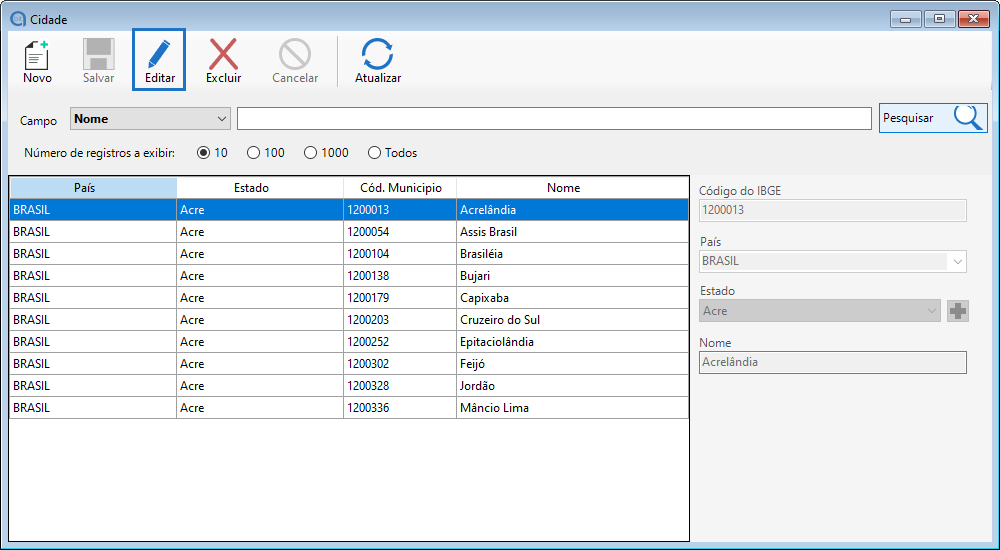
Task: Click the Salvar floppy disk icon
Action: (x=98, y=55)
